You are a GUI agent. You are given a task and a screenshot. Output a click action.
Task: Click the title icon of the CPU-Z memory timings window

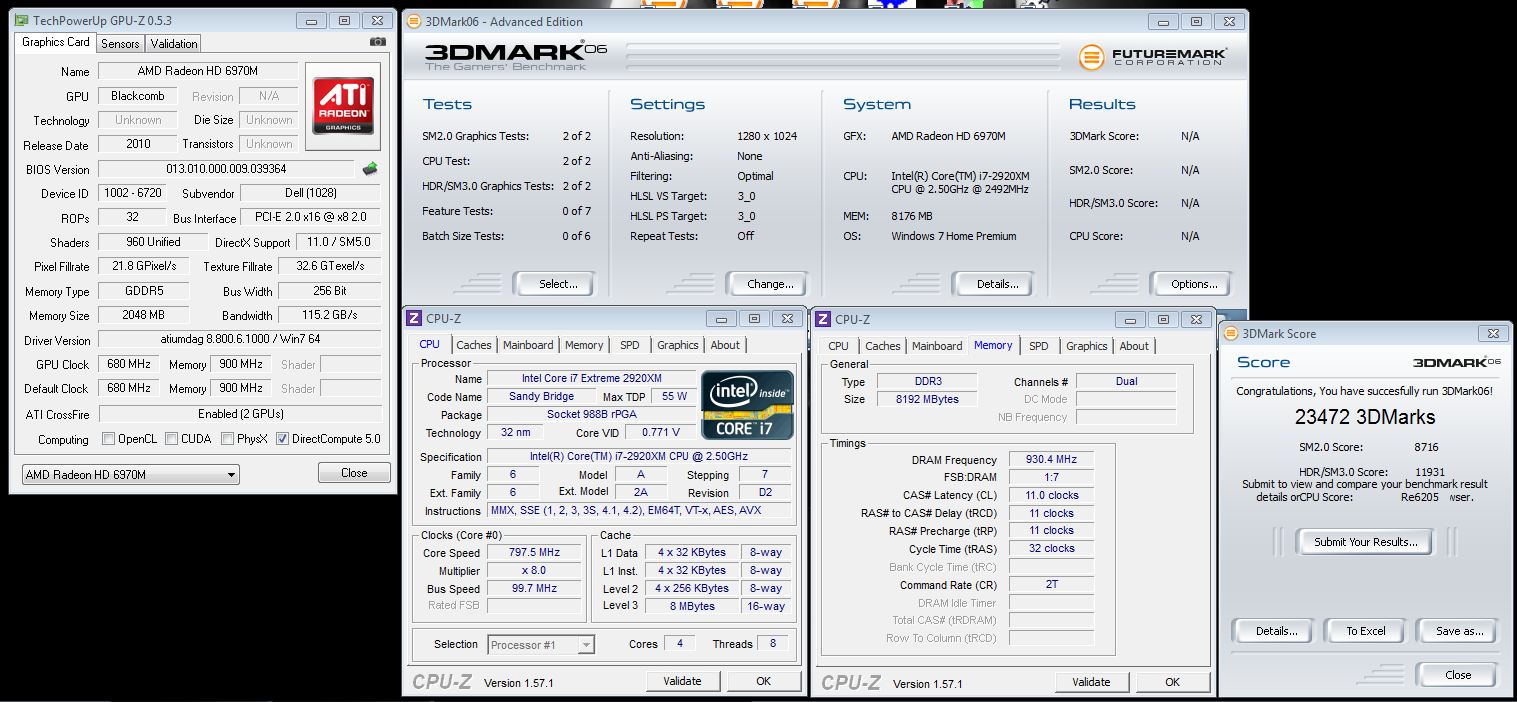(x=823, y=319)
